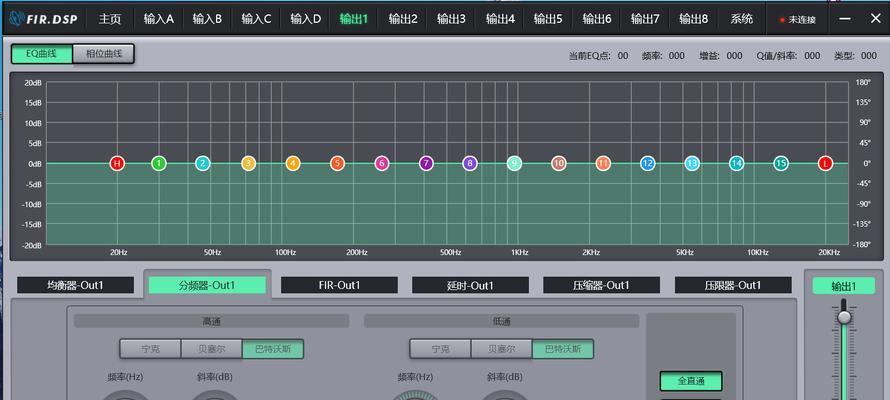This screenshot has height=400, width=890.
Task: Select pink EQ node 6
Action: tap(382, 163)
